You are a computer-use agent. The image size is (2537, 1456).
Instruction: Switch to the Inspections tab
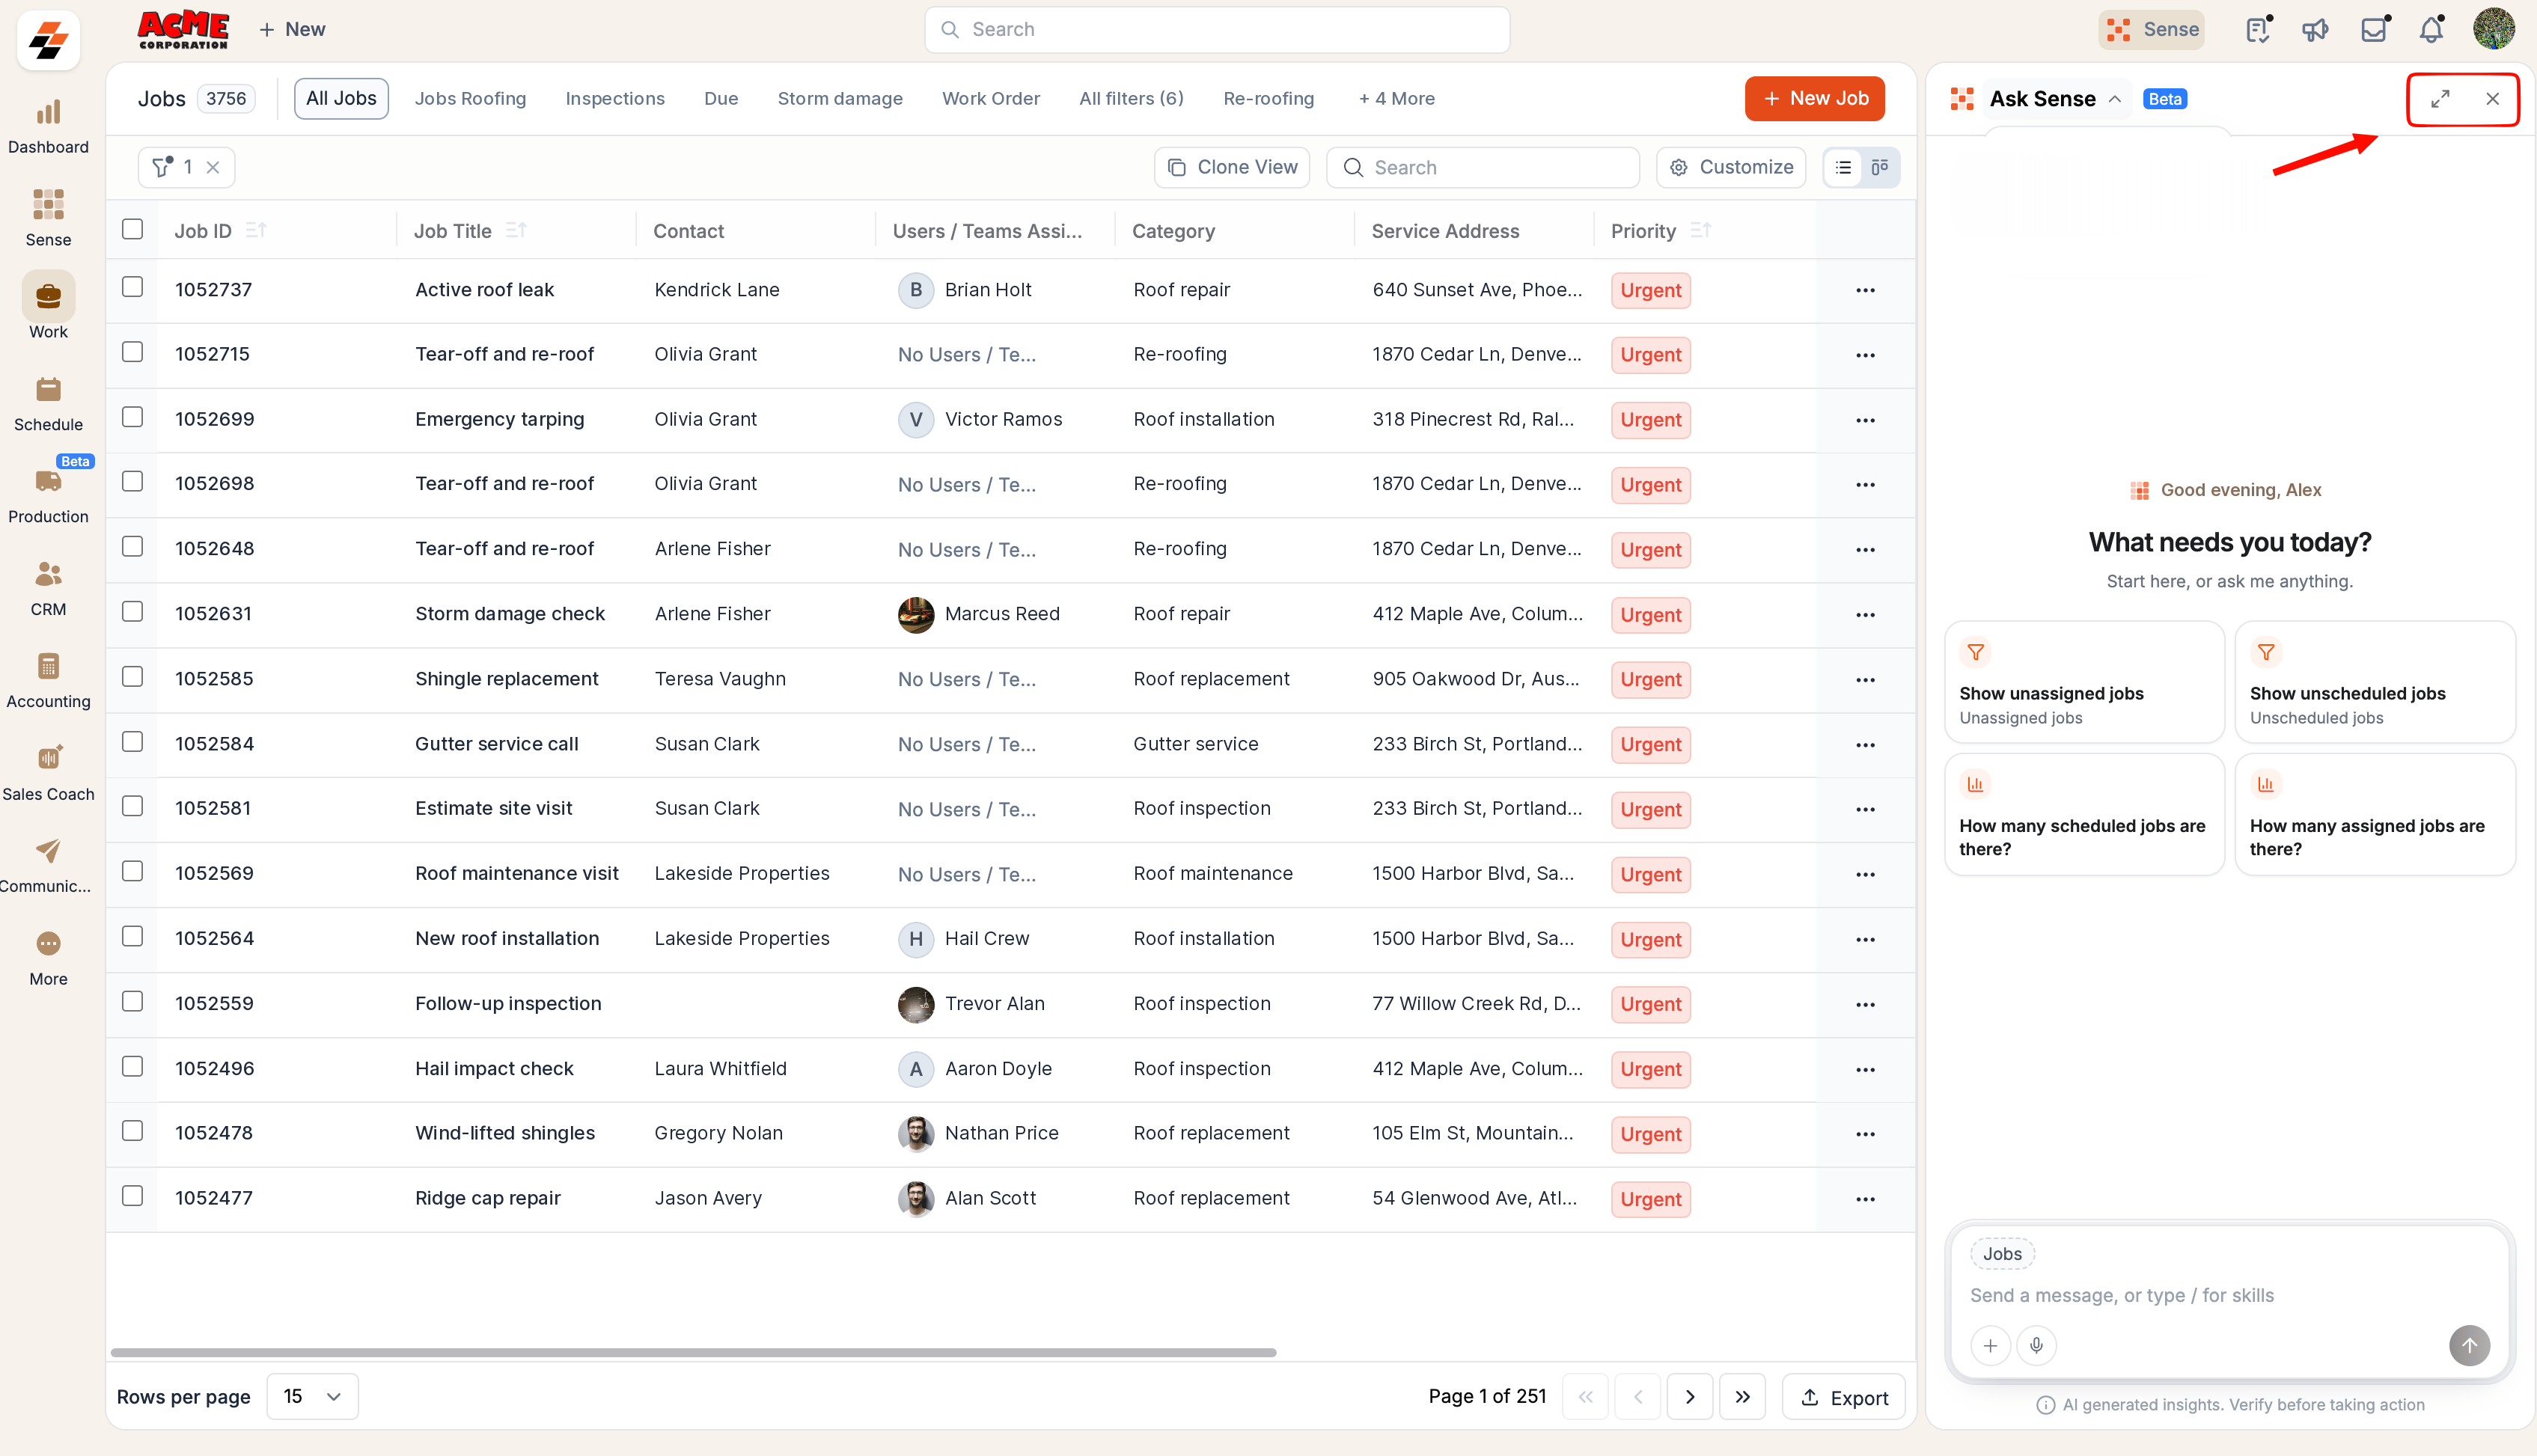pyautogui.click(x=615, y=99)
